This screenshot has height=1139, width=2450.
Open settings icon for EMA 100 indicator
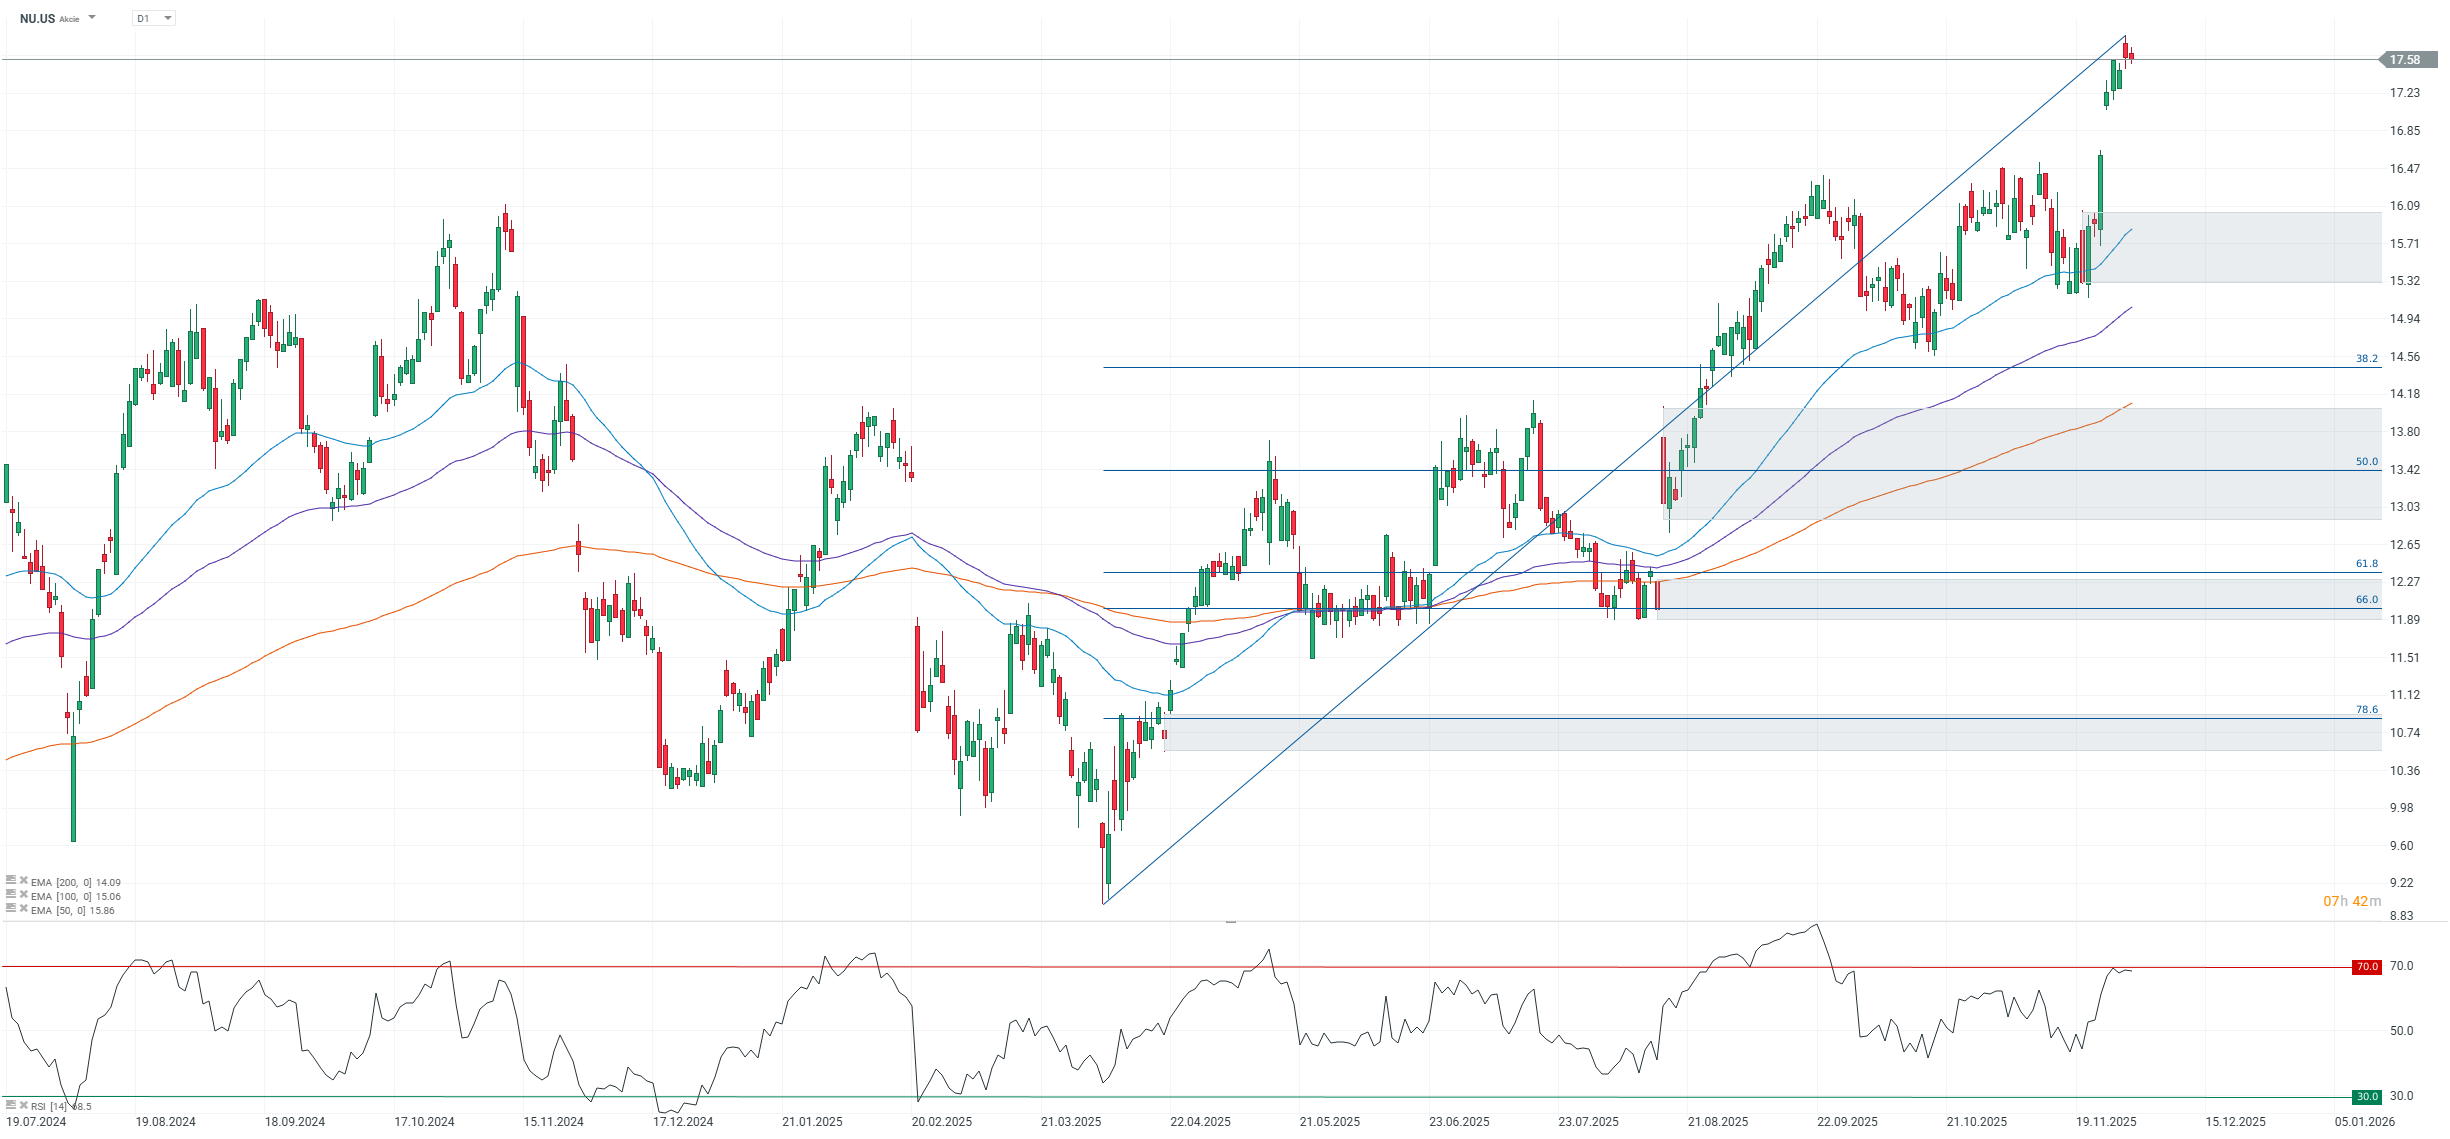coord(11,895)
